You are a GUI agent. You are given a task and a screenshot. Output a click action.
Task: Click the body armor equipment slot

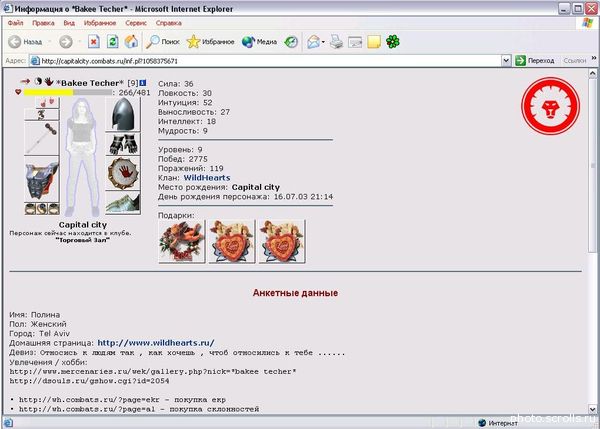[x=42, y=179]
